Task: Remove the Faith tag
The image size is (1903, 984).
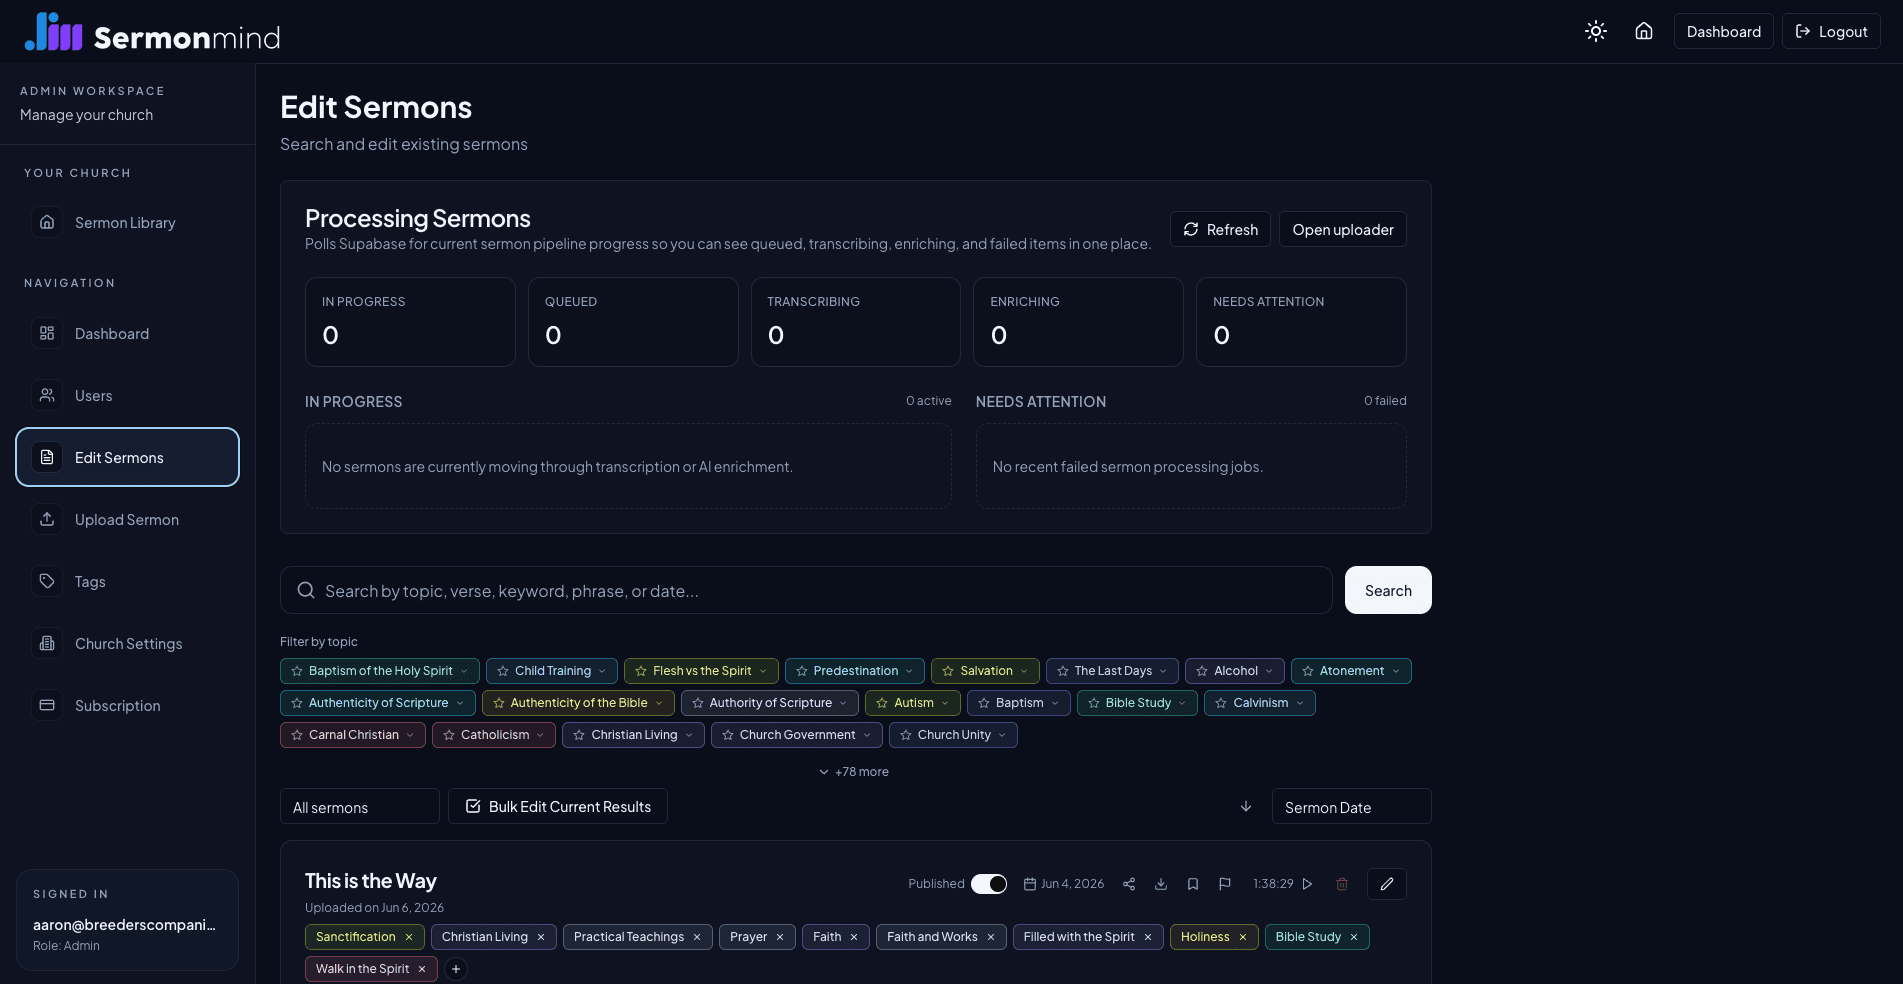Action: pos(854,937)
